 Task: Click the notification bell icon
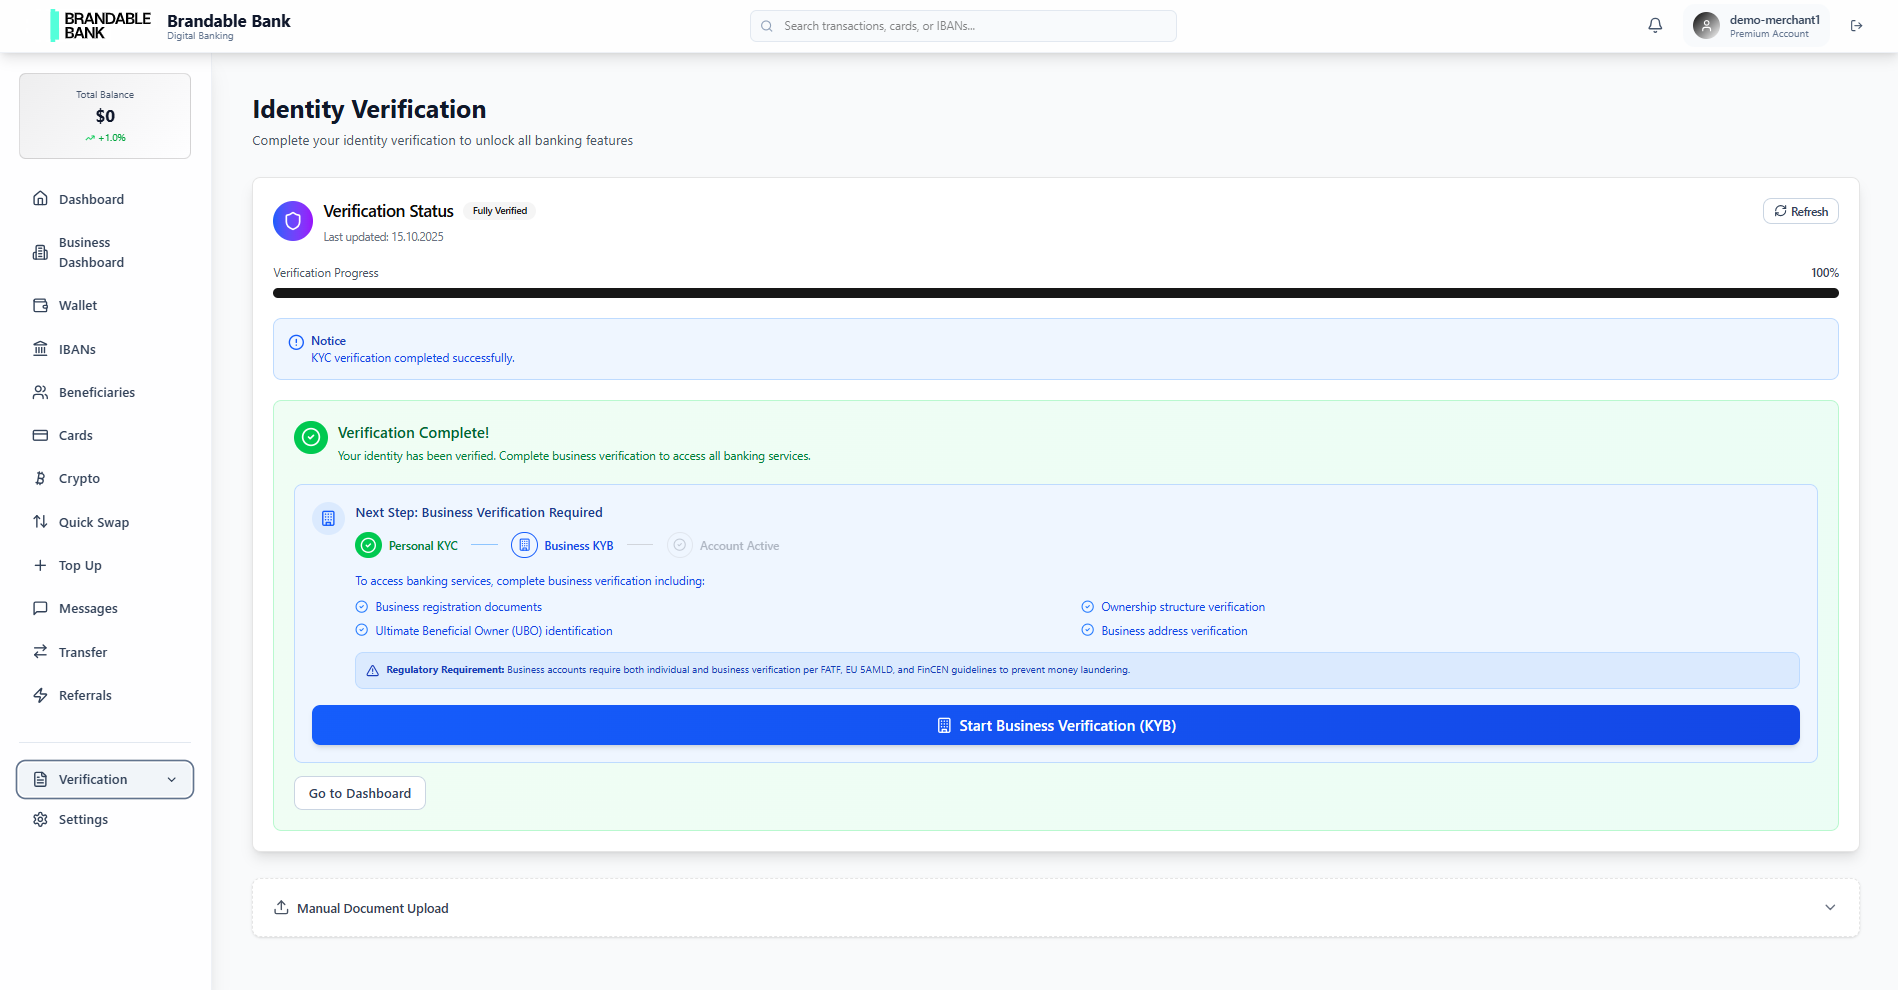tap(1655, 25)
